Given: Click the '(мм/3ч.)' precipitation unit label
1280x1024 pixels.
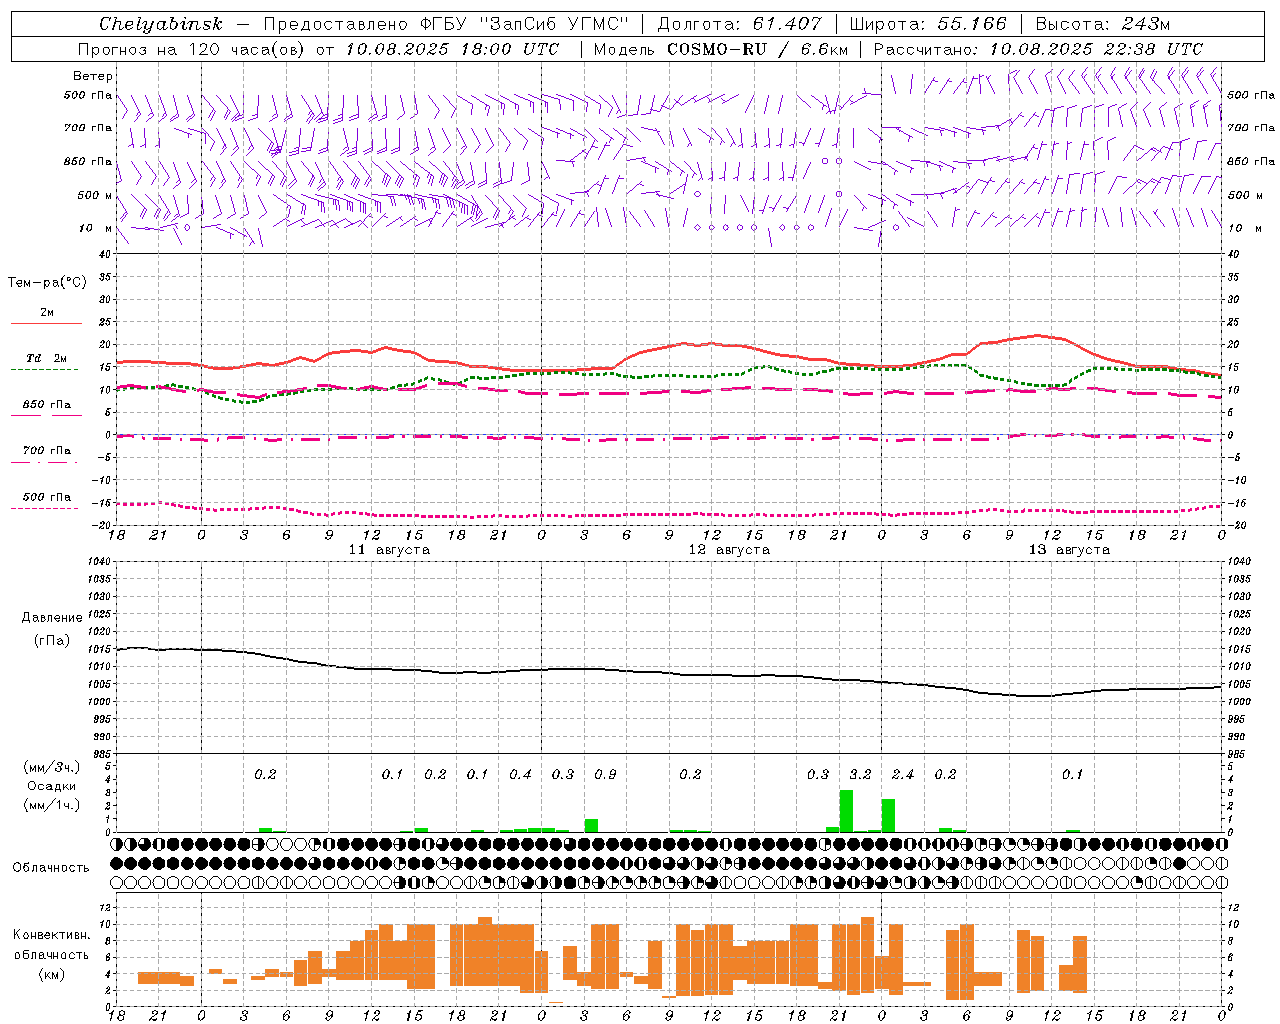Looking at the screenshot, I should [51, 767].
